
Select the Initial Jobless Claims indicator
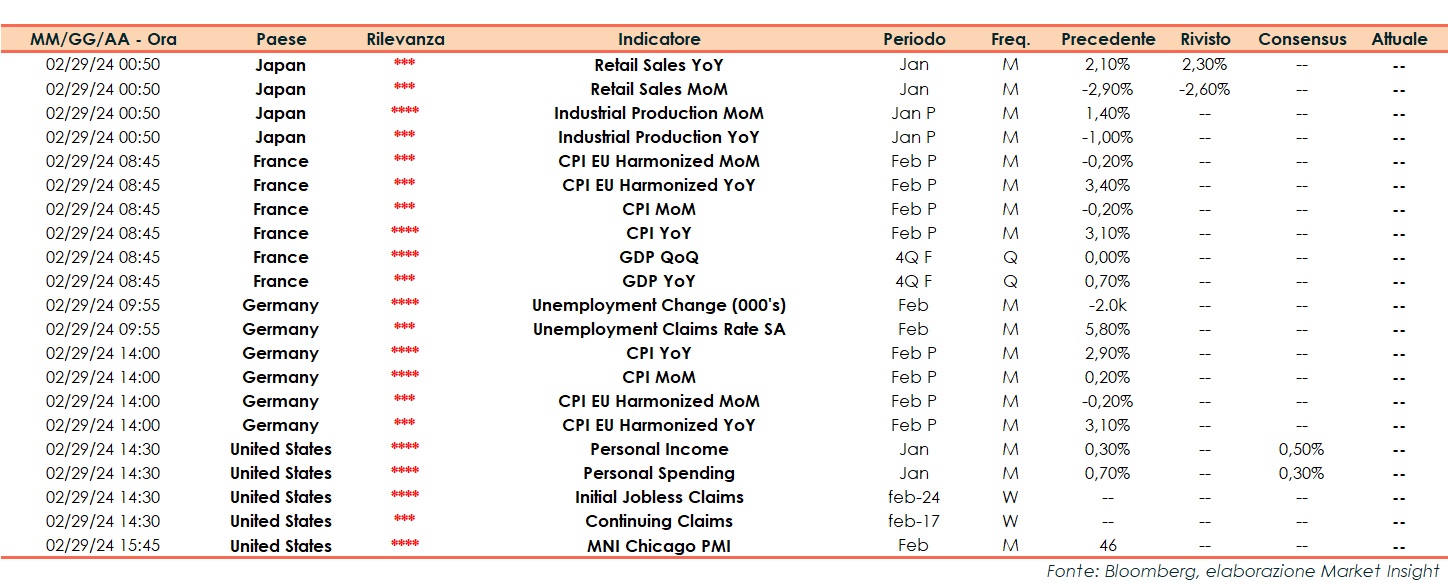point(659,497)
